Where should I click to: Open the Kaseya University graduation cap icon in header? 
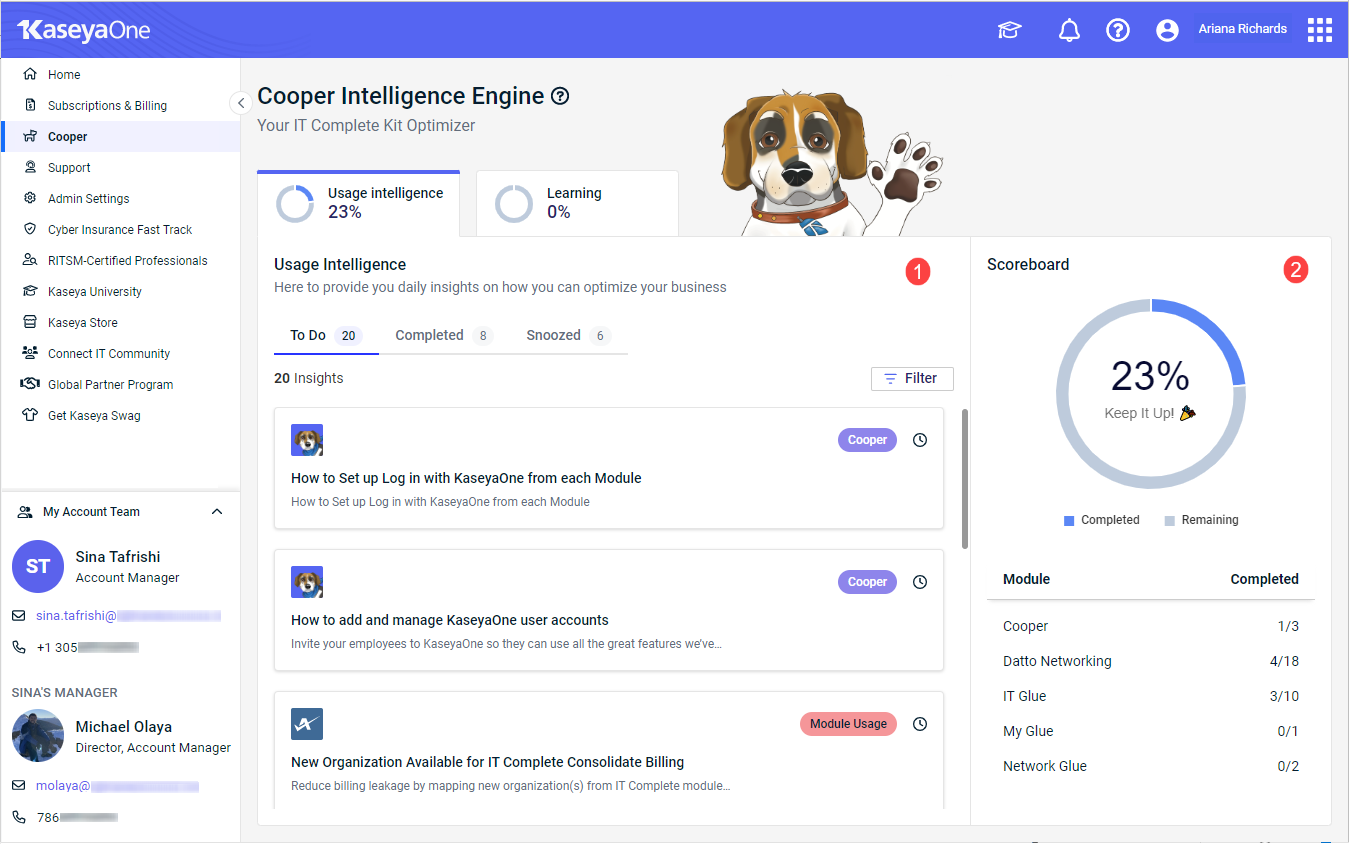click(1010, 30)
